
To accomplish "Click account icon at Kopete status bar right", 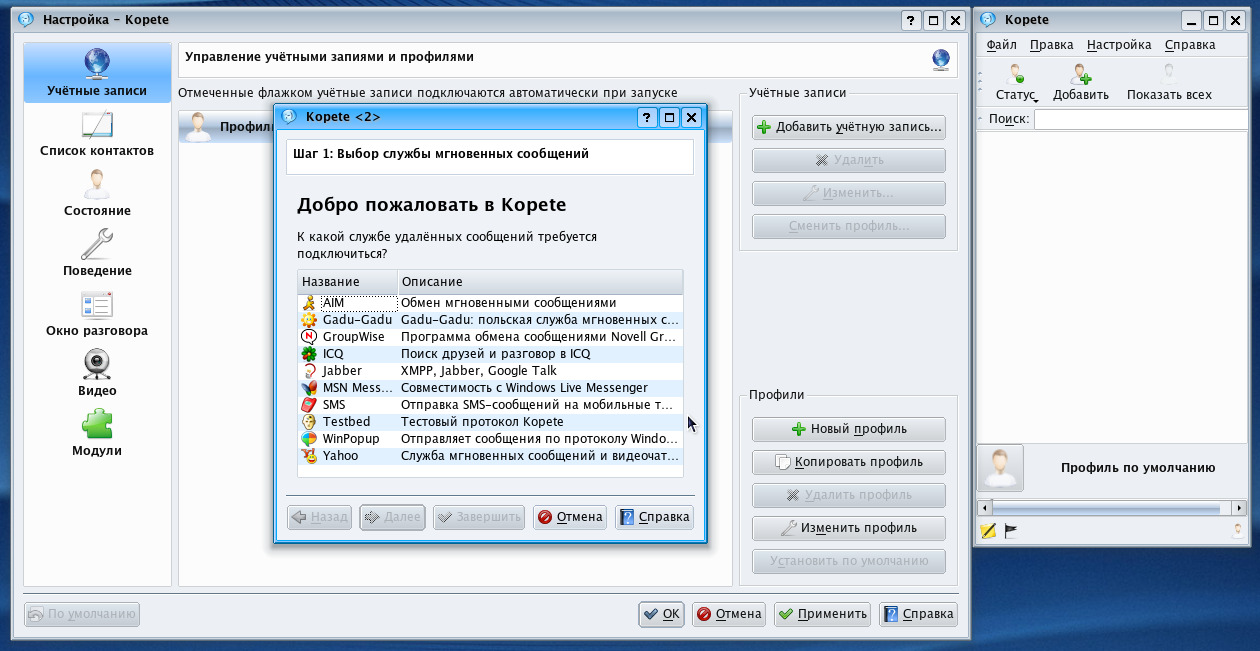I will [x=1239, y=531].
